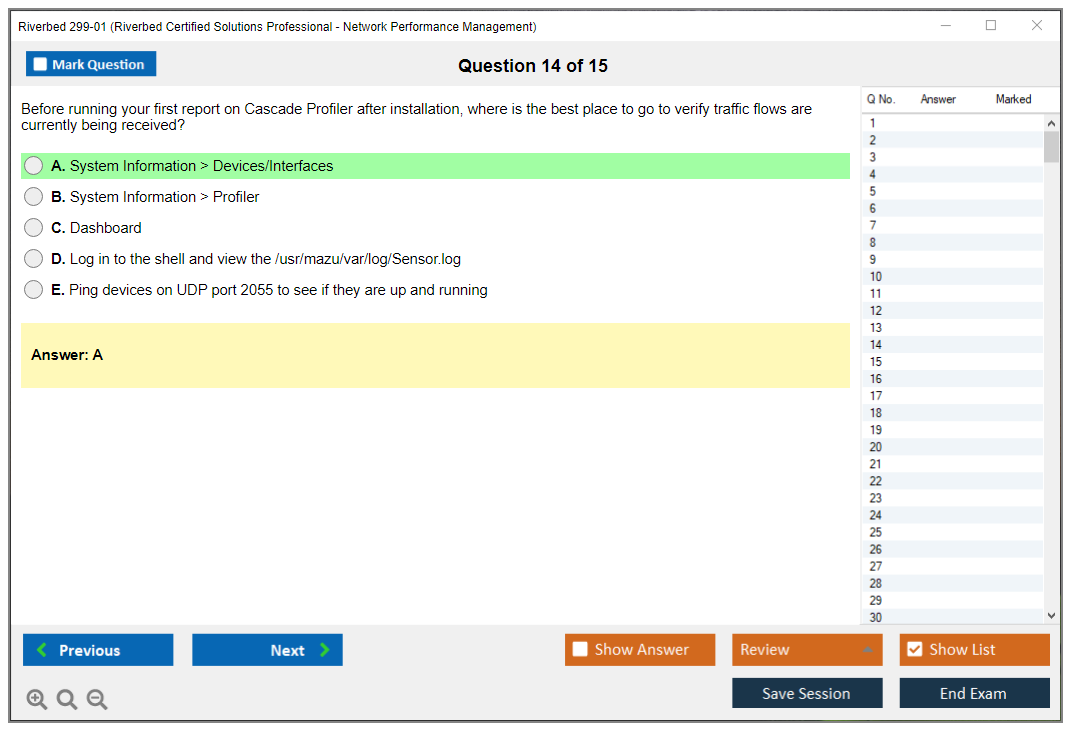This screenshot has width=1075, height=735.
Task: Select option C Dashboard
Action: point(34,228)
